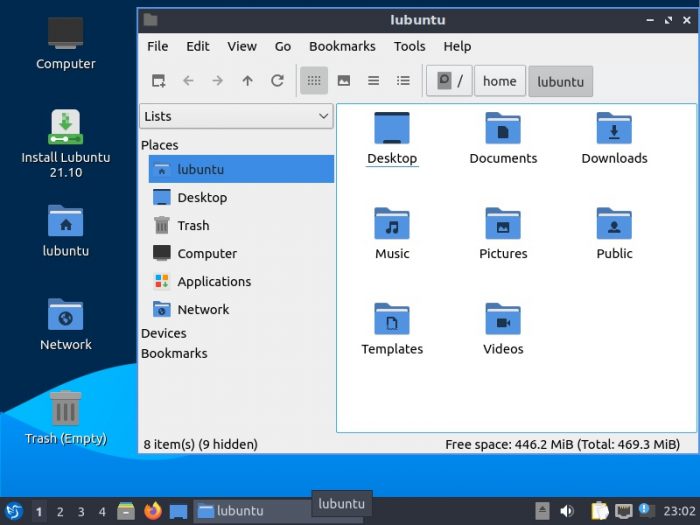700x525 pixels.
Task: Click the home path button
Action: [499, 82]
